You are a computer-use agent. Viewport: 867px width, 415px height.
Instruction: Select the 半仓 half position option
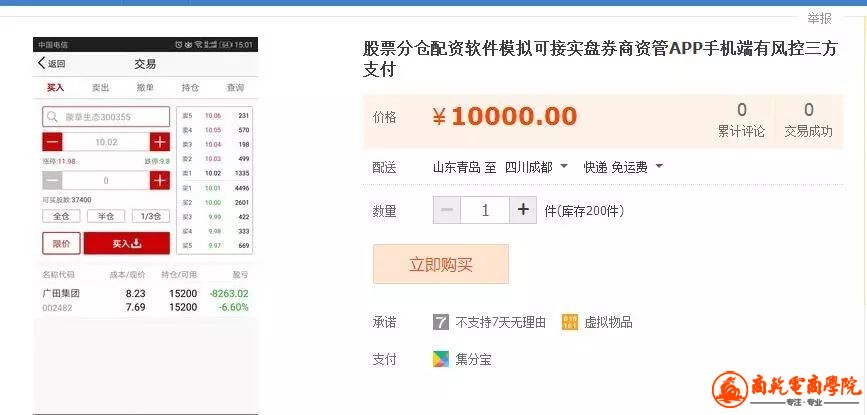click(x=105, y=216)
